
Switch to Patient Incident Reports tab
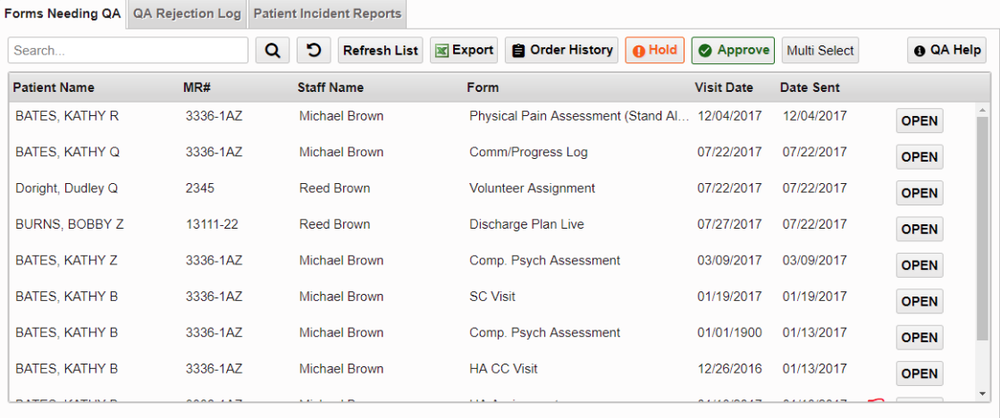[327, 14]
